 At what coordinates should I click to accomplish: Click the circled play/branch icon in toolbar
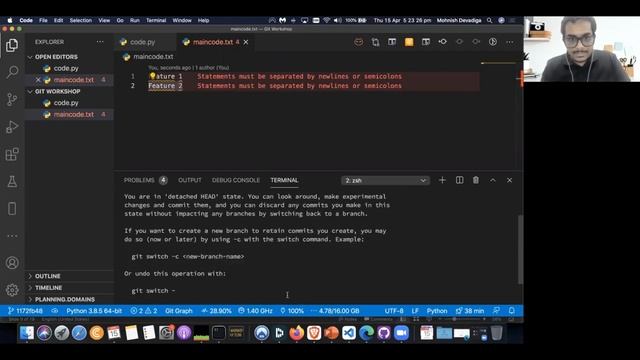(x=493, y=42)
